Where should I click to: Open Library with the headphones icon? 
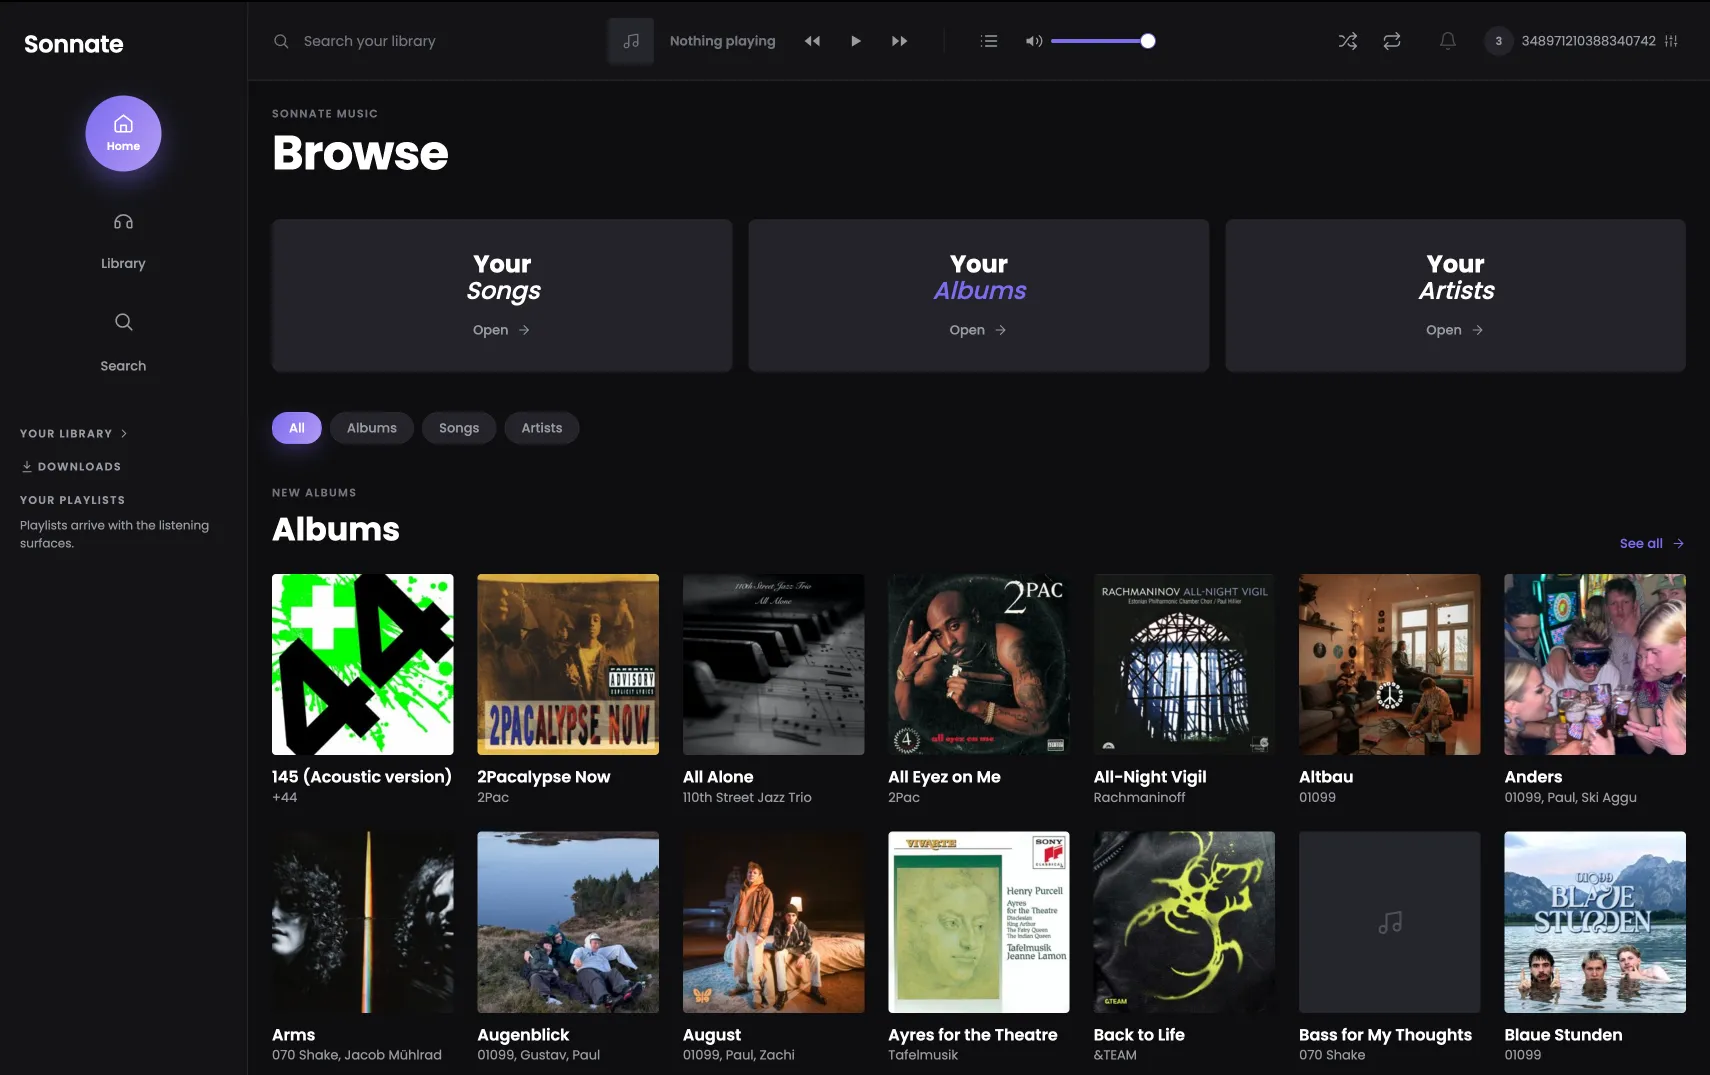(x=123, y=240)
